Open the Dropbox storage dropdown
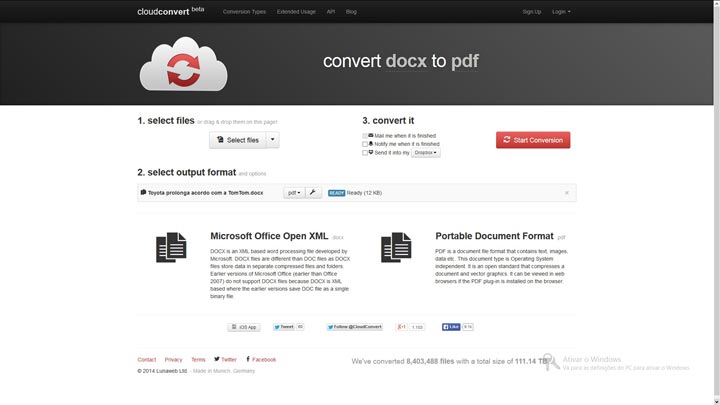This screenshot has height=405, width=720. 426,152
